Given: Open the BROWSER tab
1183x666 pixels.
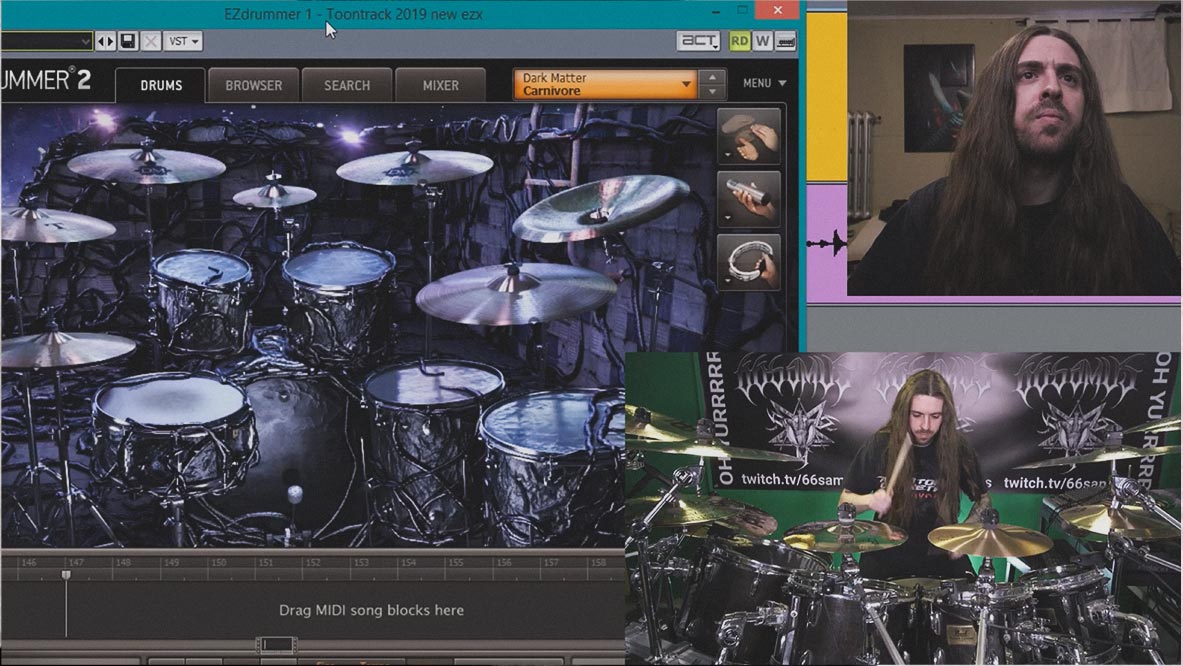Looking at the screenshot, I should (x=254, y=85).
